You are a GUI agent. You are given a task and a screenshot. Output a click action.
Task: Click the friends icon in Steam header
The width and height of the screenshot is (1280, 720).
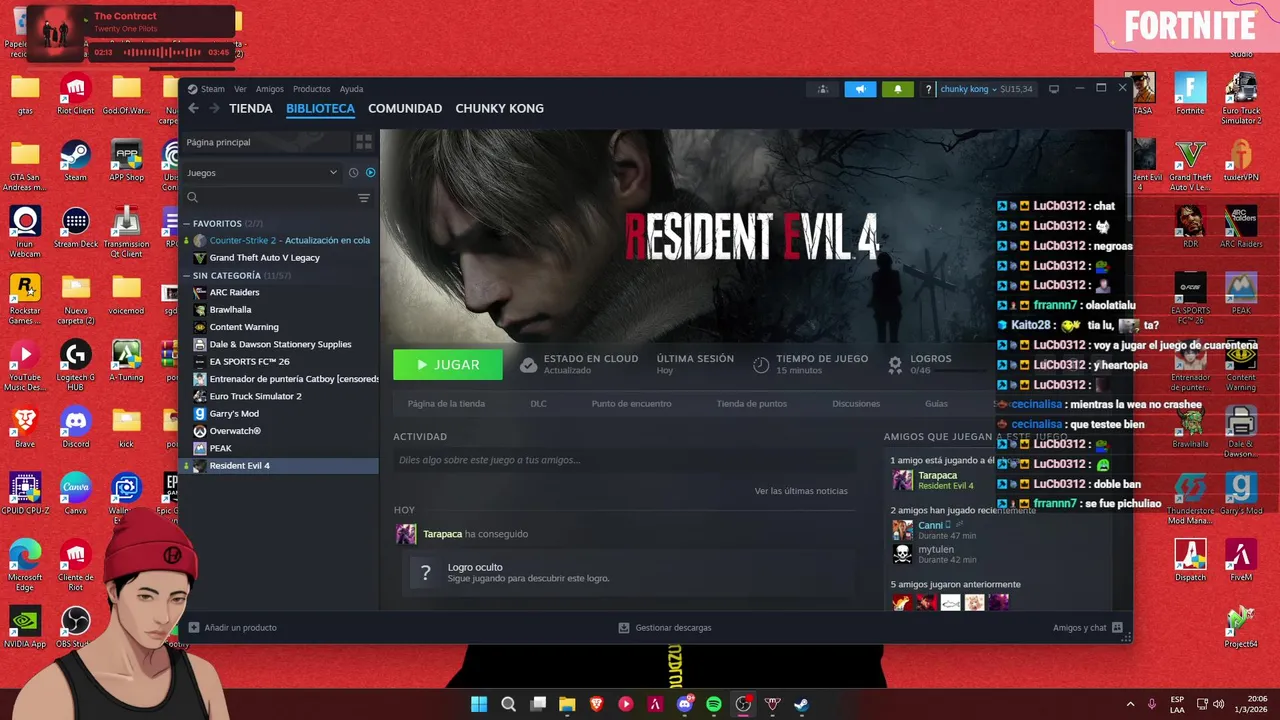(823, 89)
